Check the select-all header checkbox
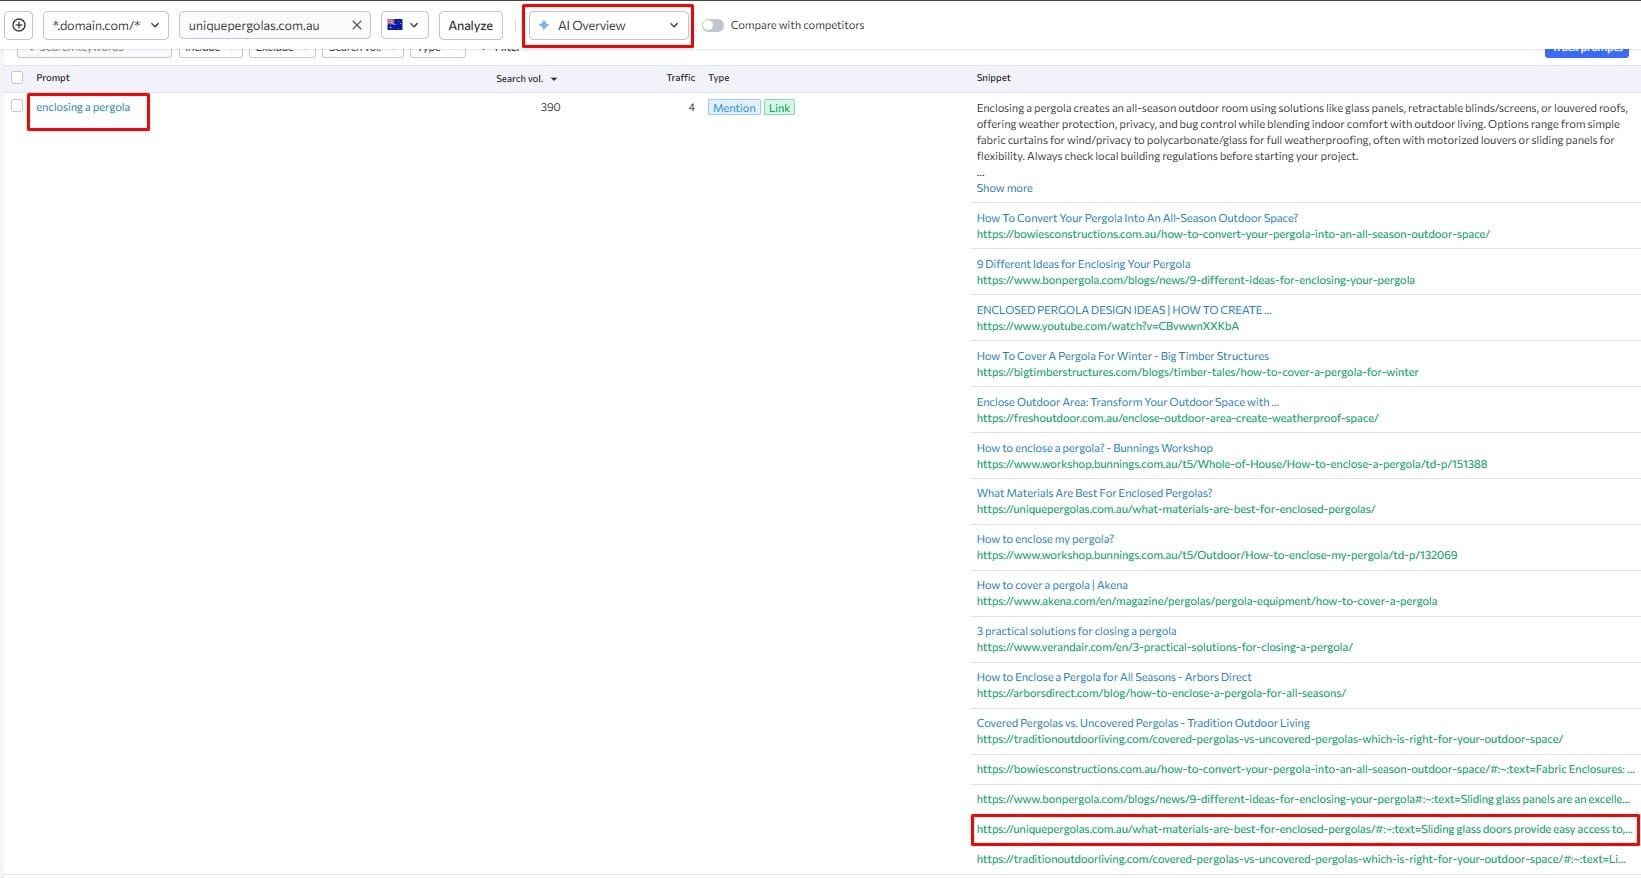This screenshot has height=878, width=1641. [17, 78]
